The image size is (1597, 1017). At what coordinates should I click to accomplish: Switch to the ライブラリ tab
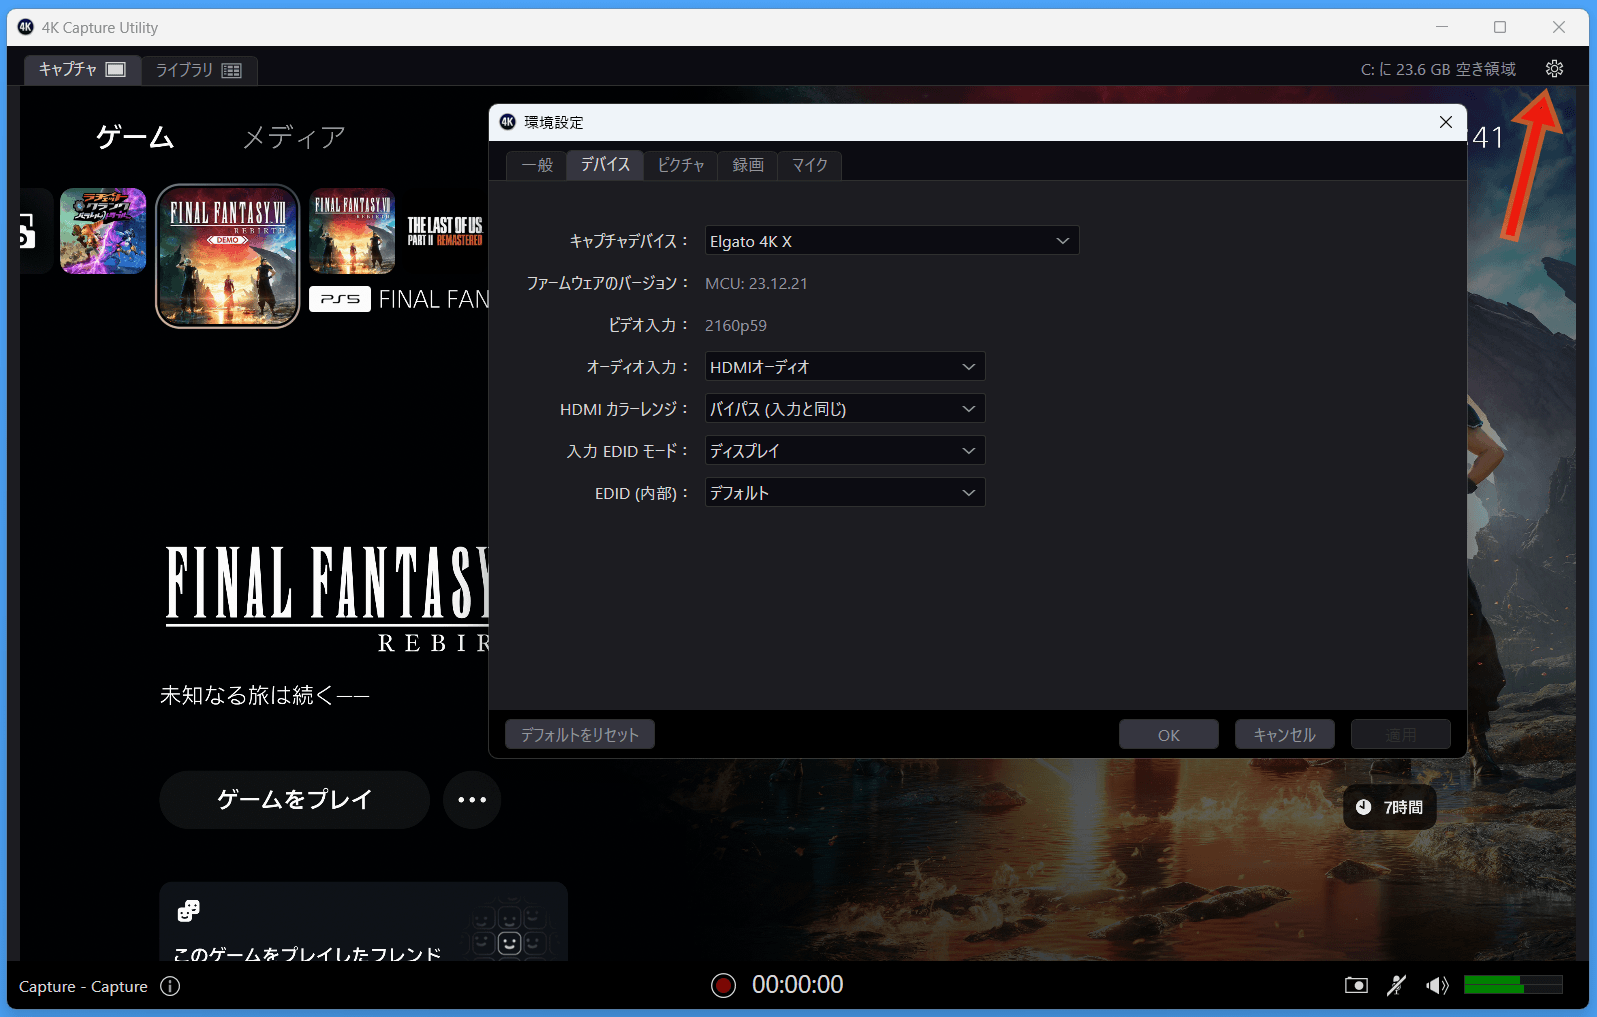[x=199, y=70]
